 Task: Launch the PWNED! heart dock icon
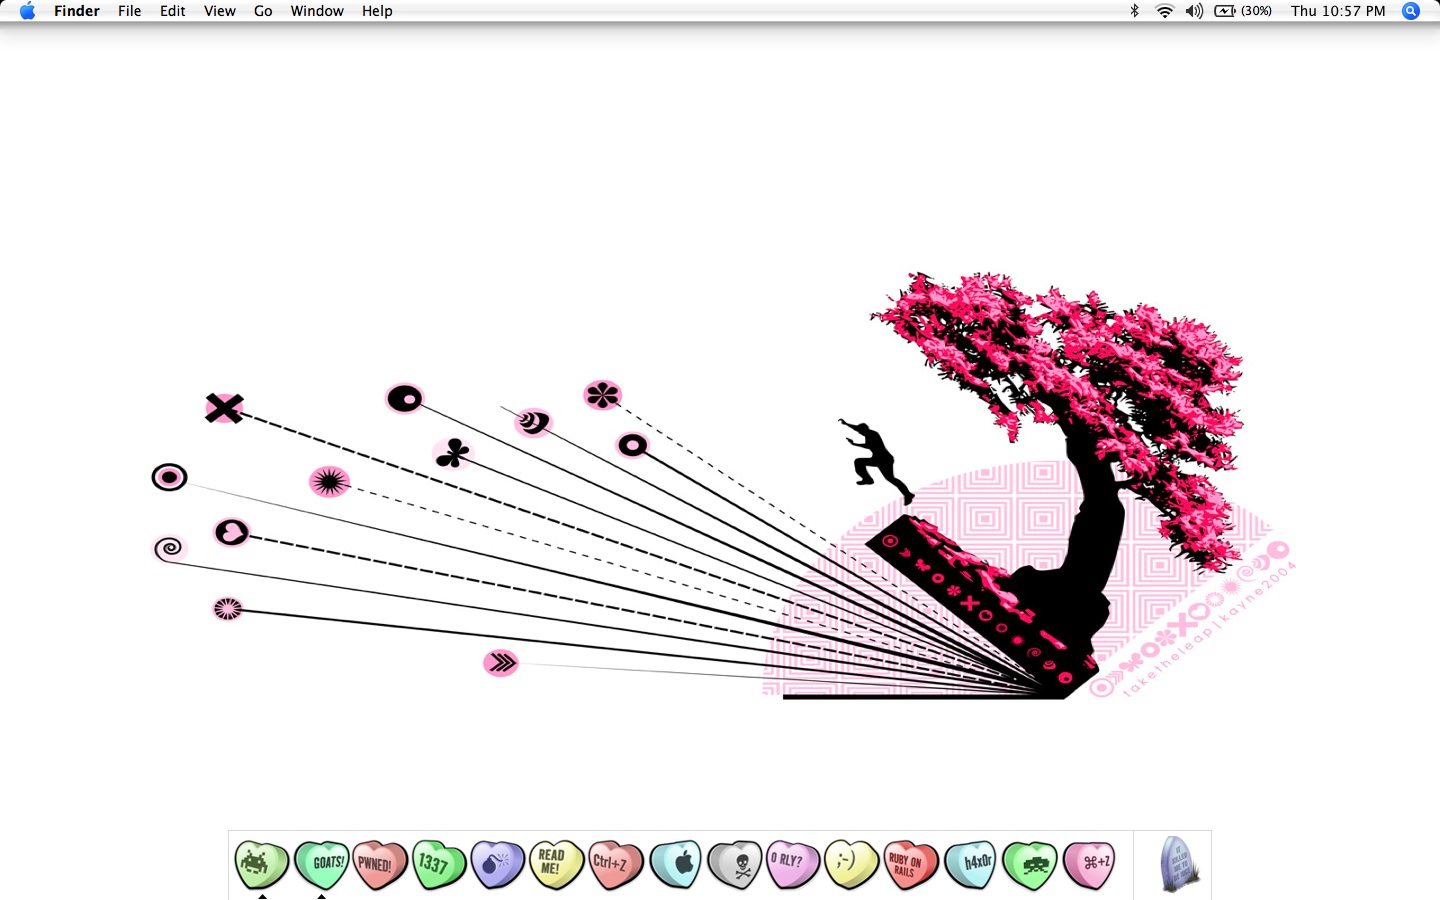(x=380, y=865)
